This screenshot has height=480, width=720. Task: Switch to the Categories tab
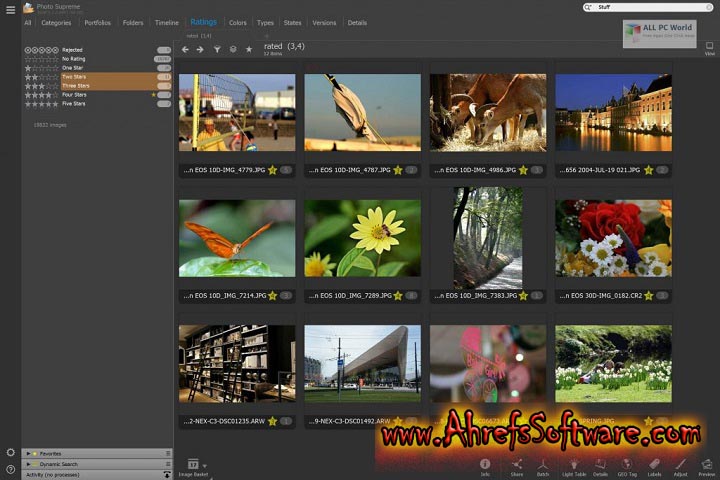(56, 23)
